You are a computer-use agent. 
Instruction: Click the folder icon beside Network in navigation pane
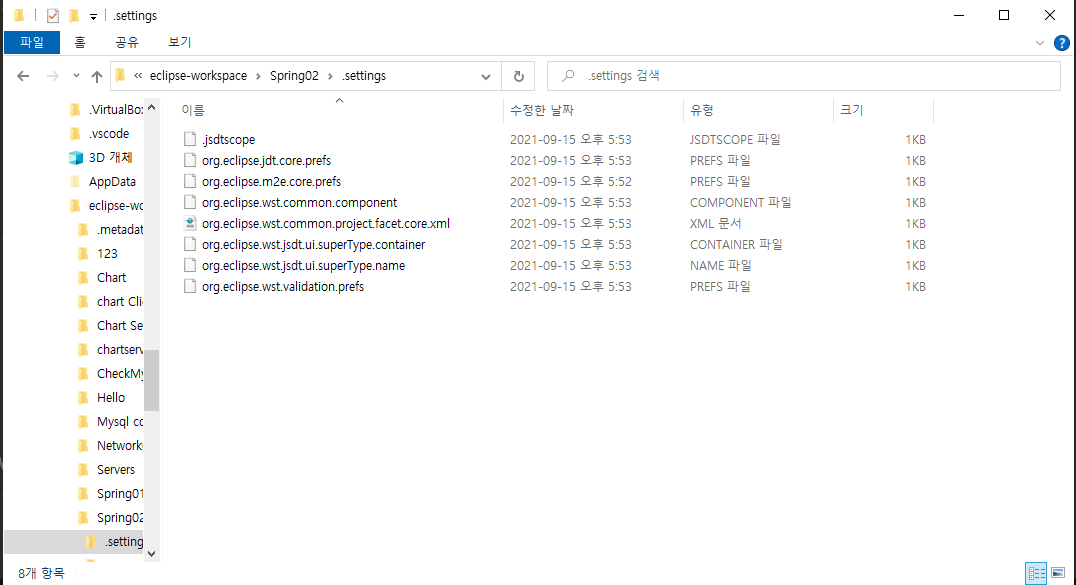click(83, 446)
